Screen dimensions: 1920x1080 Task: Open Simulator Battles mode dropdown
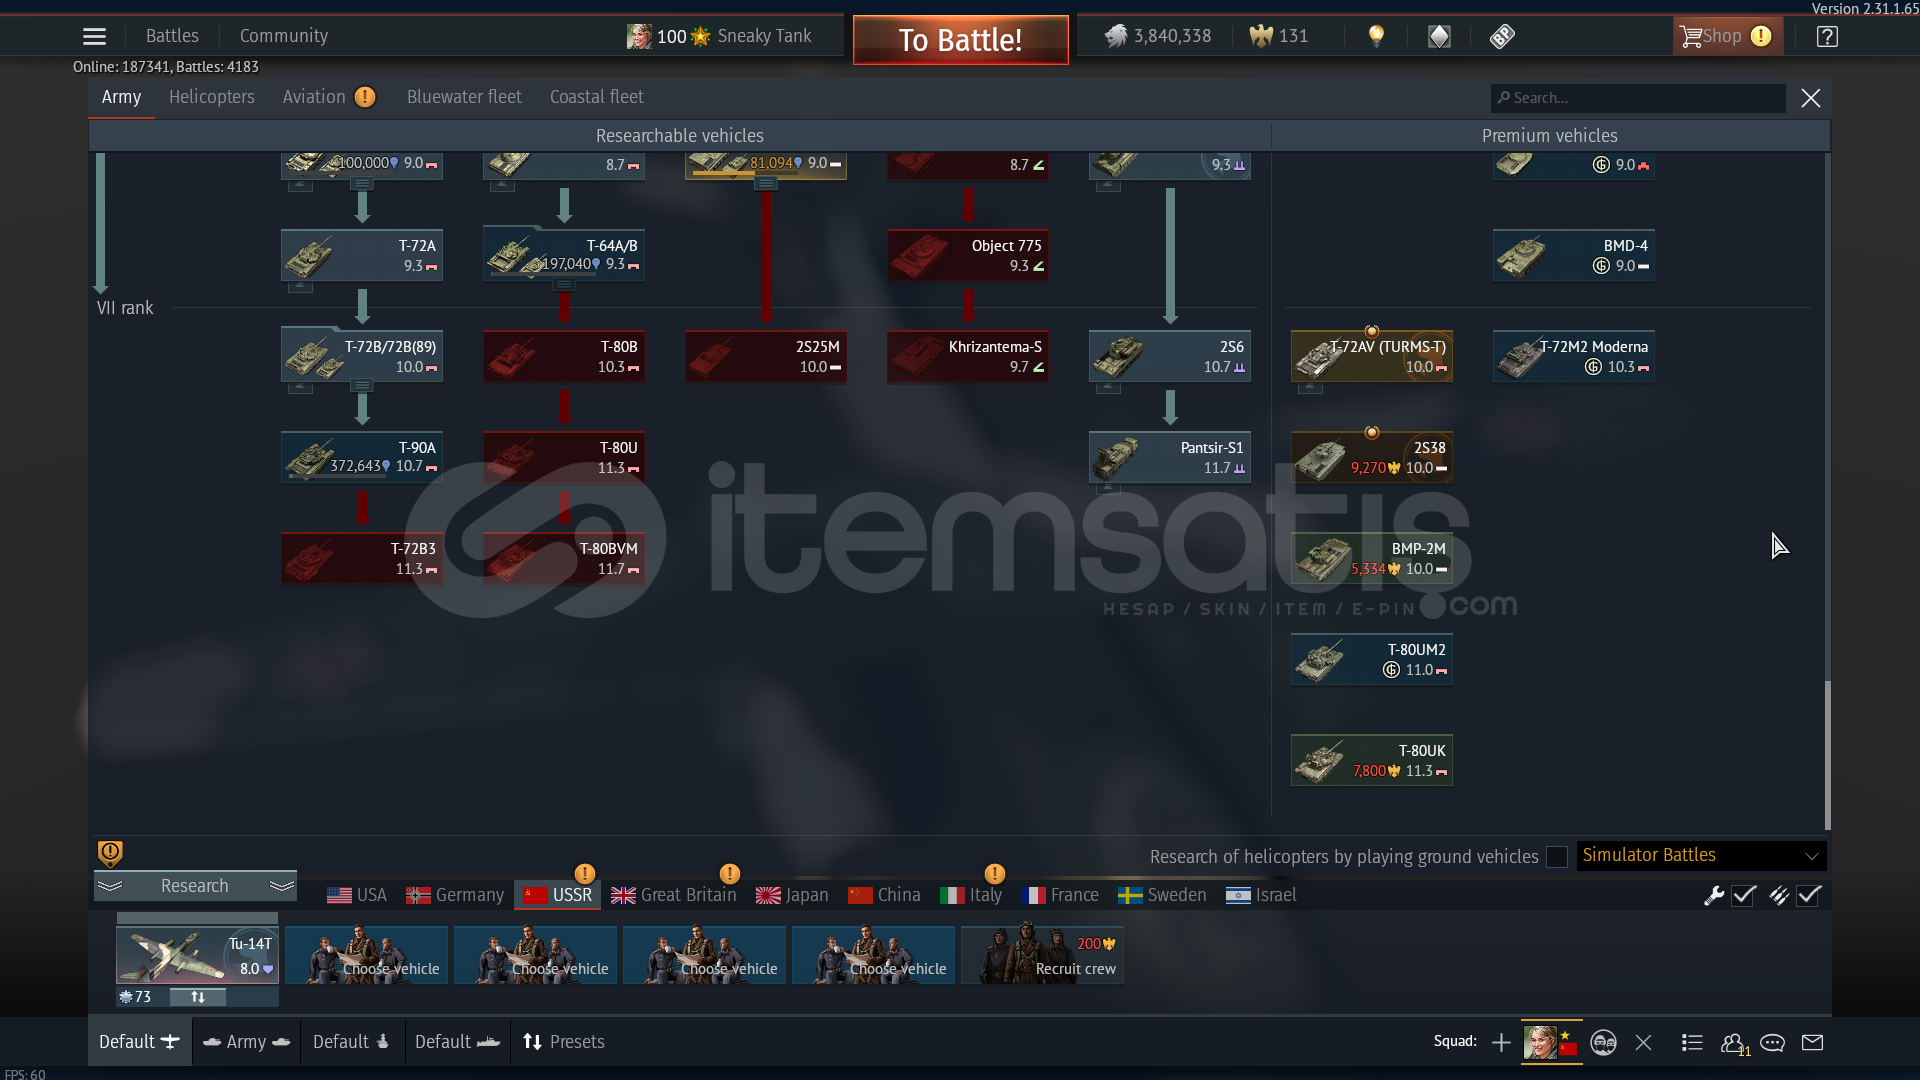(1701, 856)
